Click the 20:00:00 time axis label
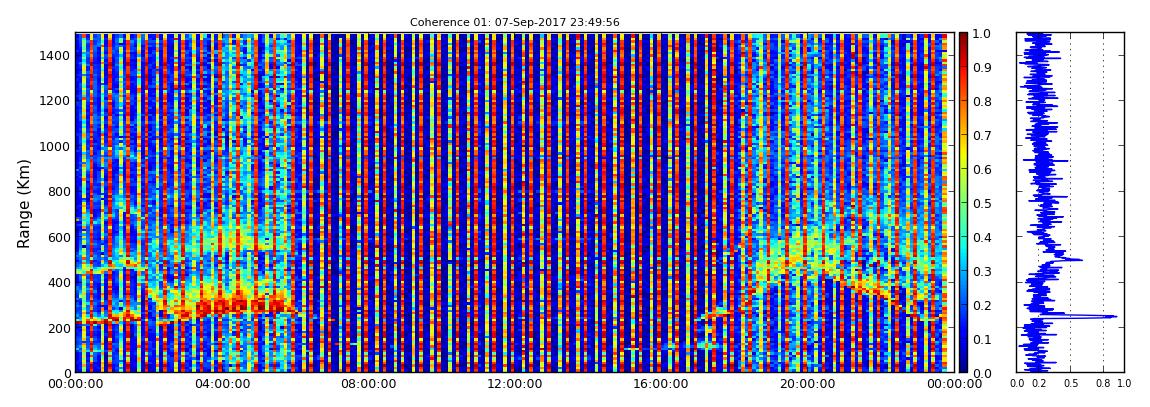The height and width of the screenshot is (407, 1150). click(x=805, y=383)
